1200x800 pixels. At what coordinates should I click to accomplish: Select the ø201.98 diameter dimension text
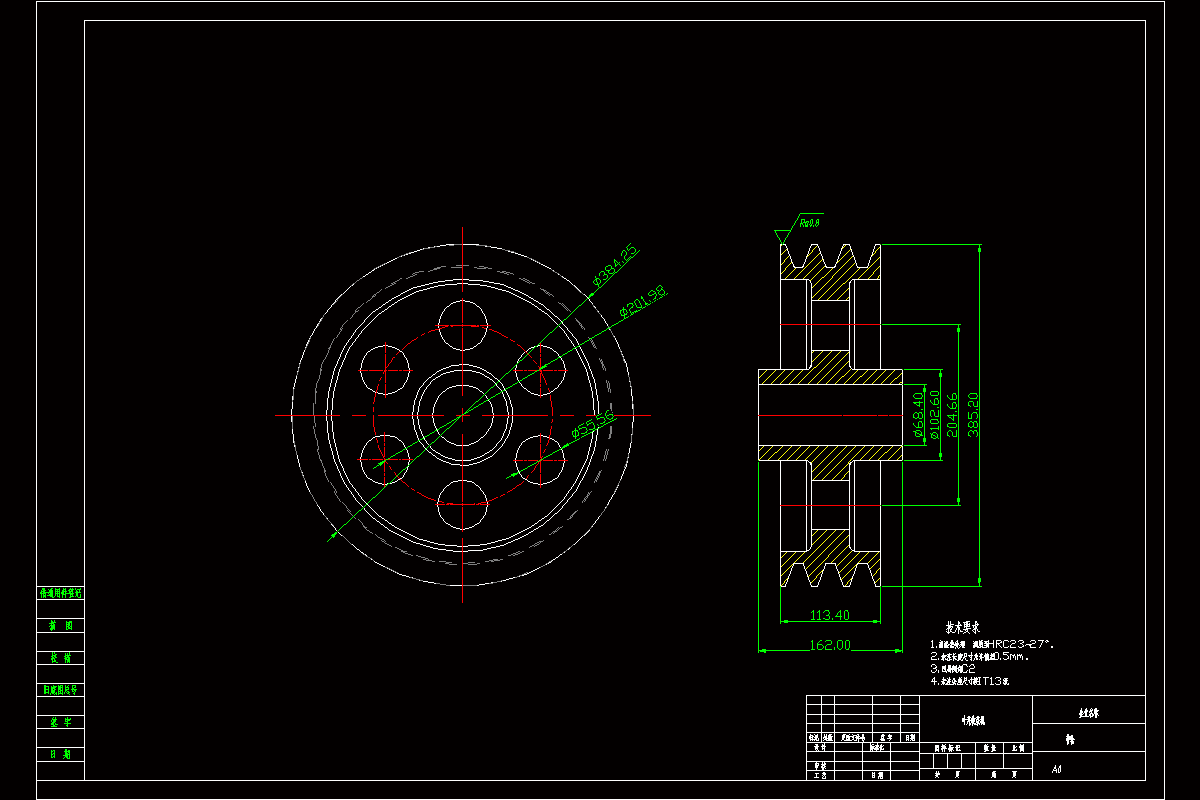643,301
